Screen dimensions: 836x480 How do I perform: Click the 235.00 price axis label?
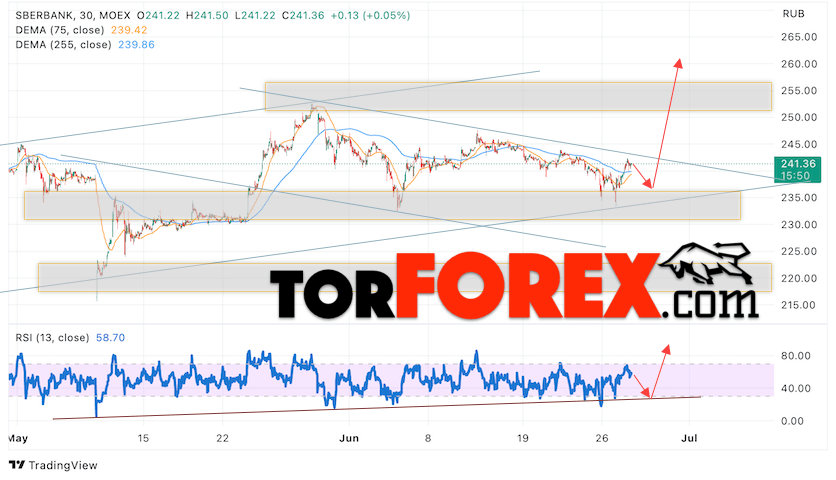[x=799, y=198]
